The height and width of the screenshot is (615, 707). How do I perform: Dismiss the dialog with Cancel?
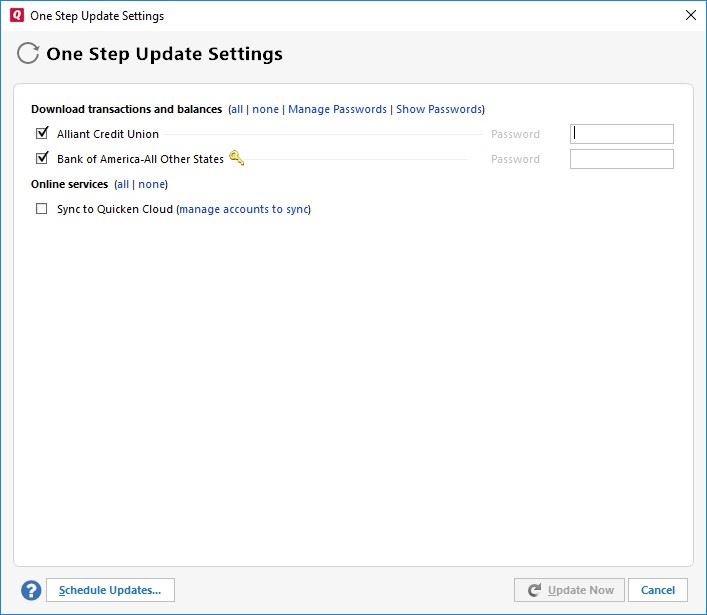click(x=657, y=590)
